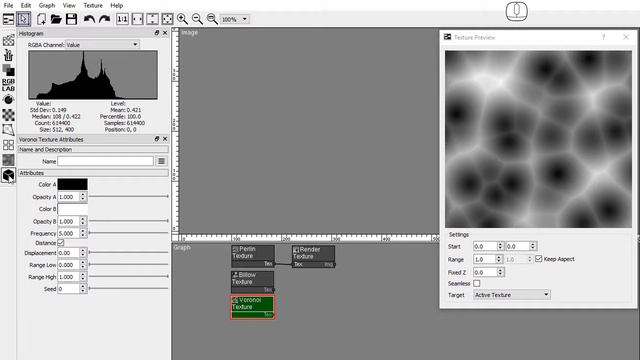Click Texture Preview help question mark

click(603, 37)
